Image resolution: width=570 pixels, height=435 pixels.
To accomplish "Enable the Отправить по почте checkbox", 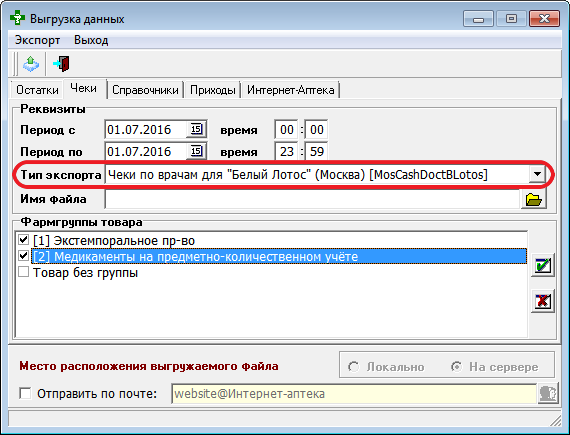I will click(x=25, y=393).
